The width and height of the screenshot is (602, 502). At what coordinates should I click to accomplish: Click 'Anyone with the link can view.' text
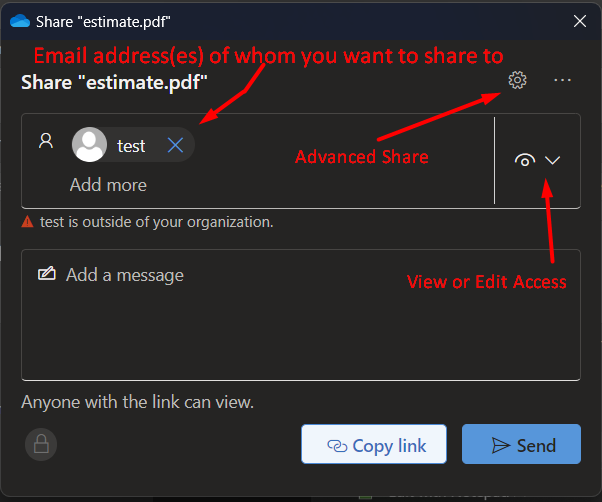(x=137, y=402)
